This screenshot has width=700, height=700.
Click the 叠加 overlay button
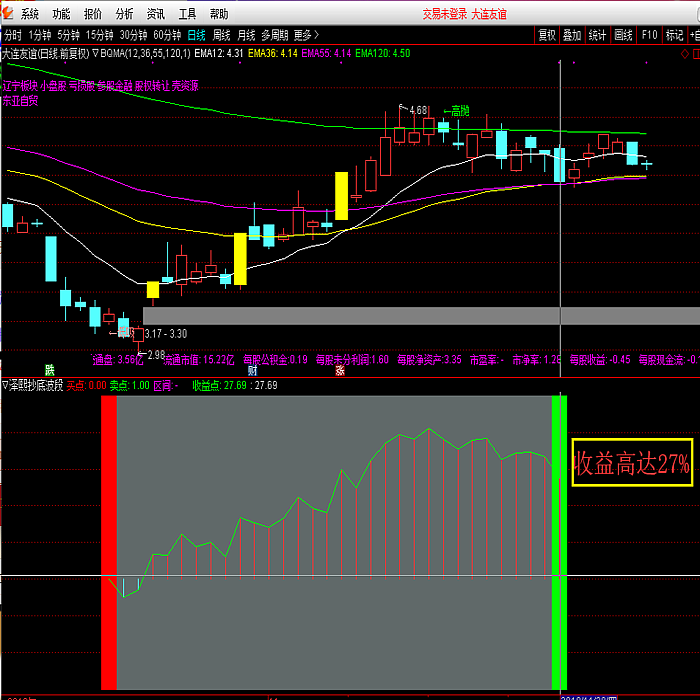(x=572, y=35)
